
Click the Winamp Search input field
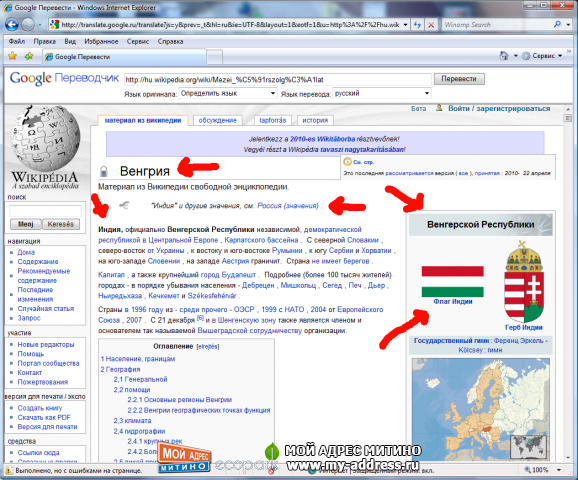point(497,25)
